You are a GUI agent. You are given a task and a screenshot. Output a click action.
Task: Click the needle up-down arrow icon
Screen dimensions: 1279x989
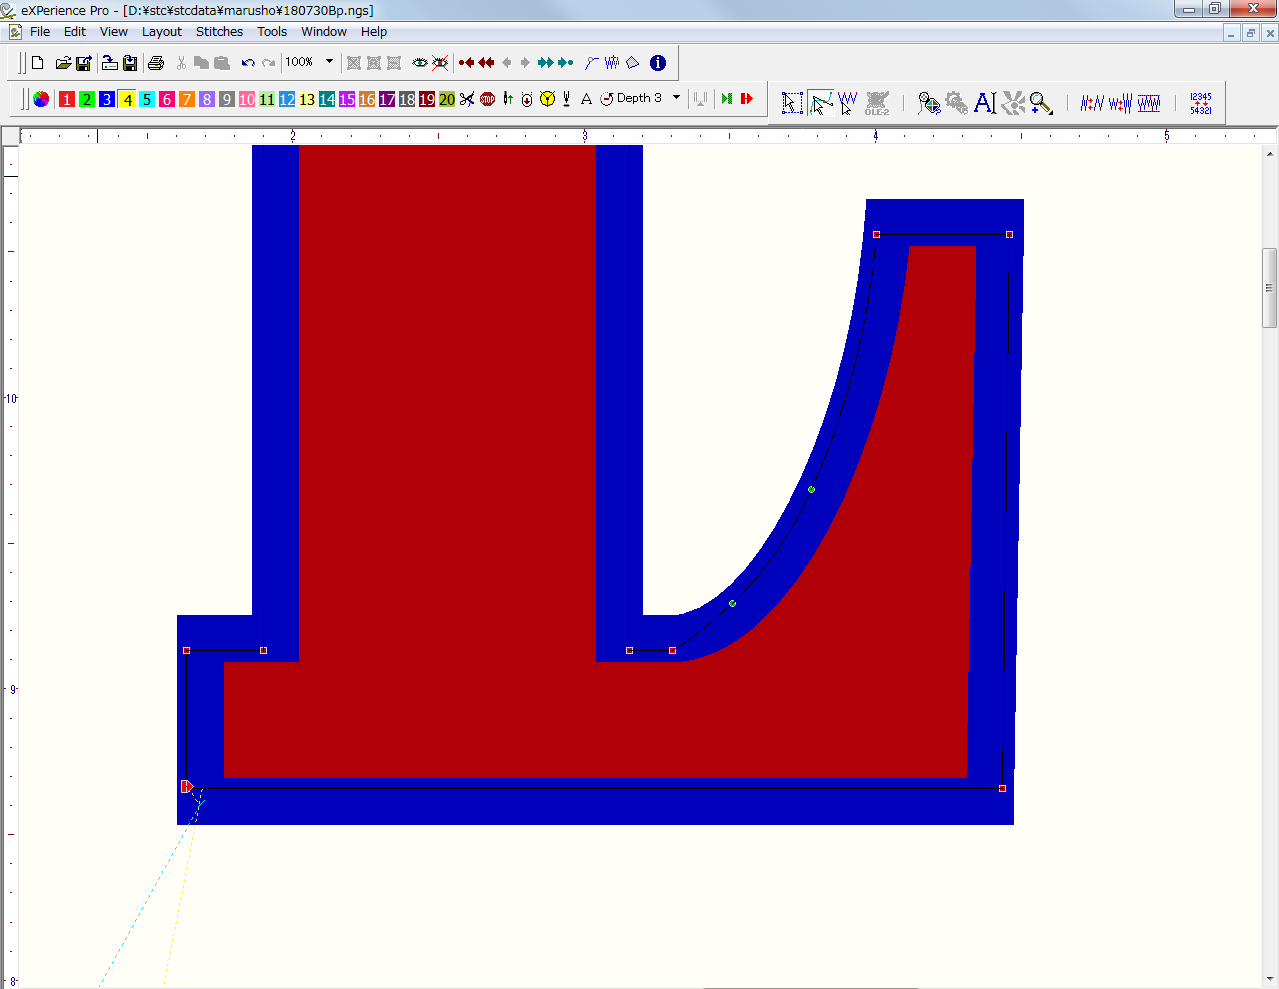click(x=508, y=99)
